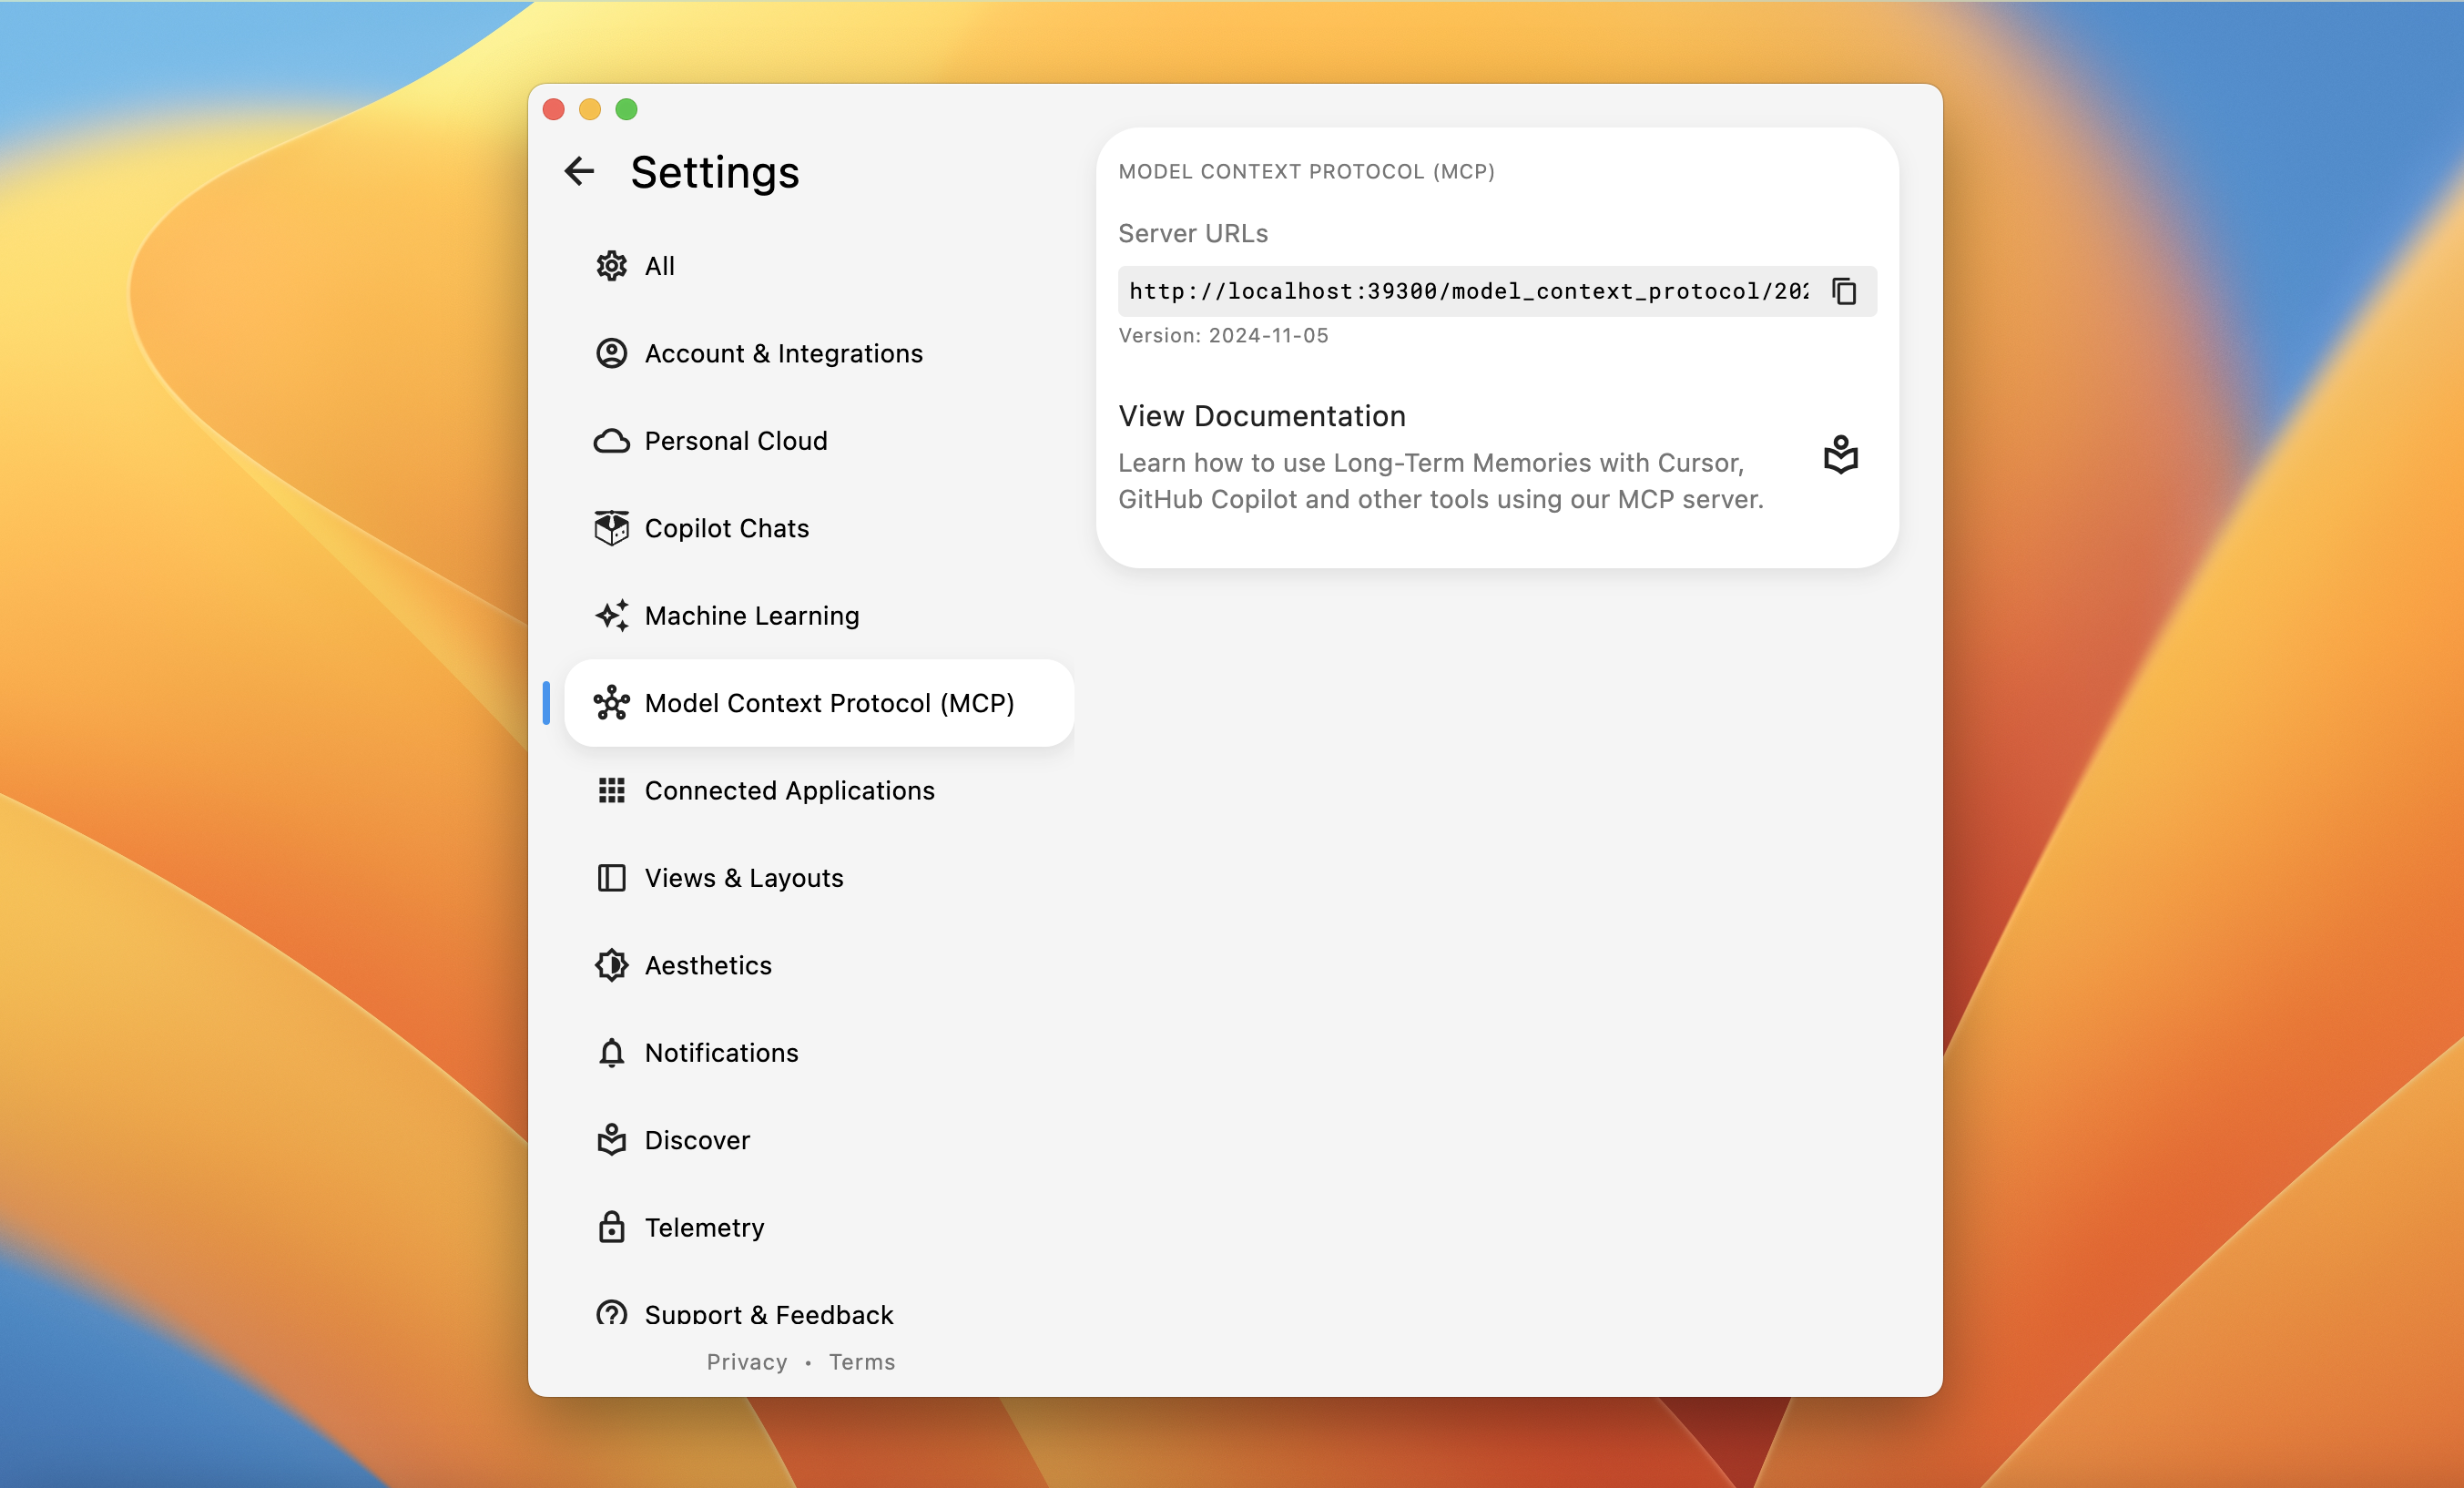Switch to Copilot Chats settings
The image size is (2464, 1488).
819,528
